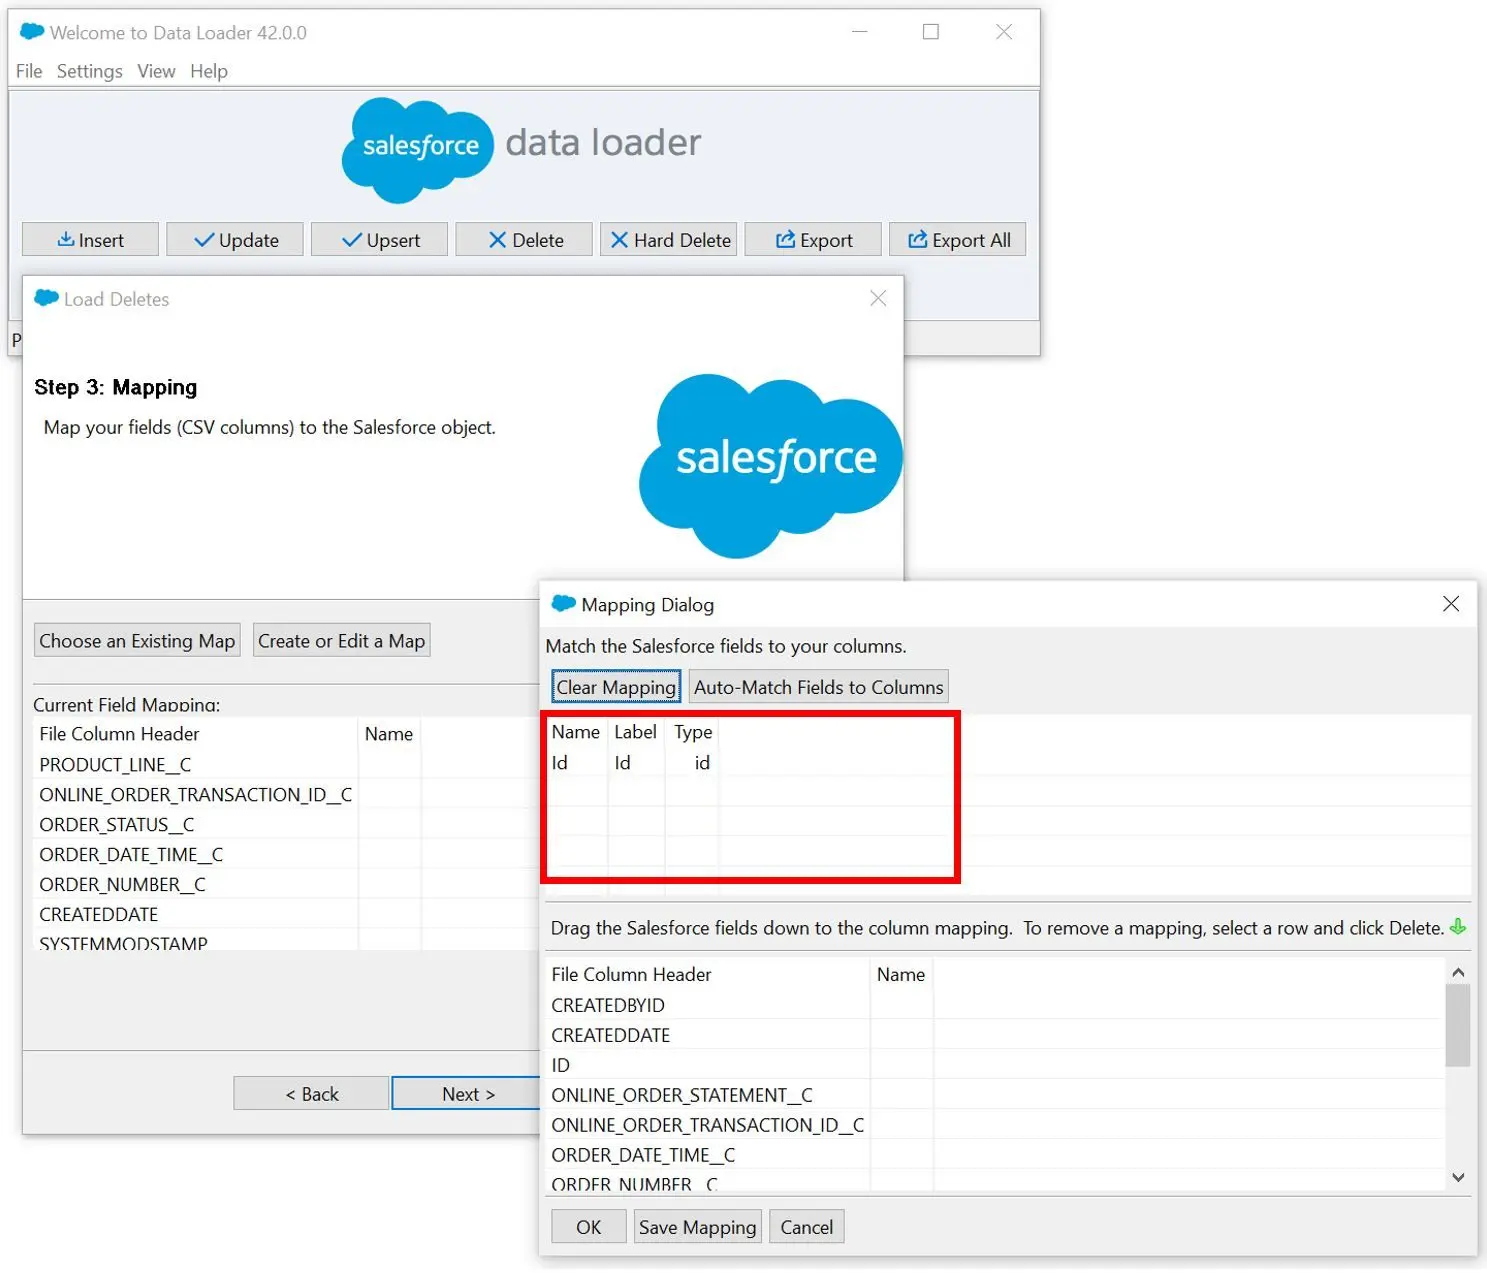
Task: Select PRODUCT_LINE__C row in Current Field Mapping
Action: pos(287,765)
